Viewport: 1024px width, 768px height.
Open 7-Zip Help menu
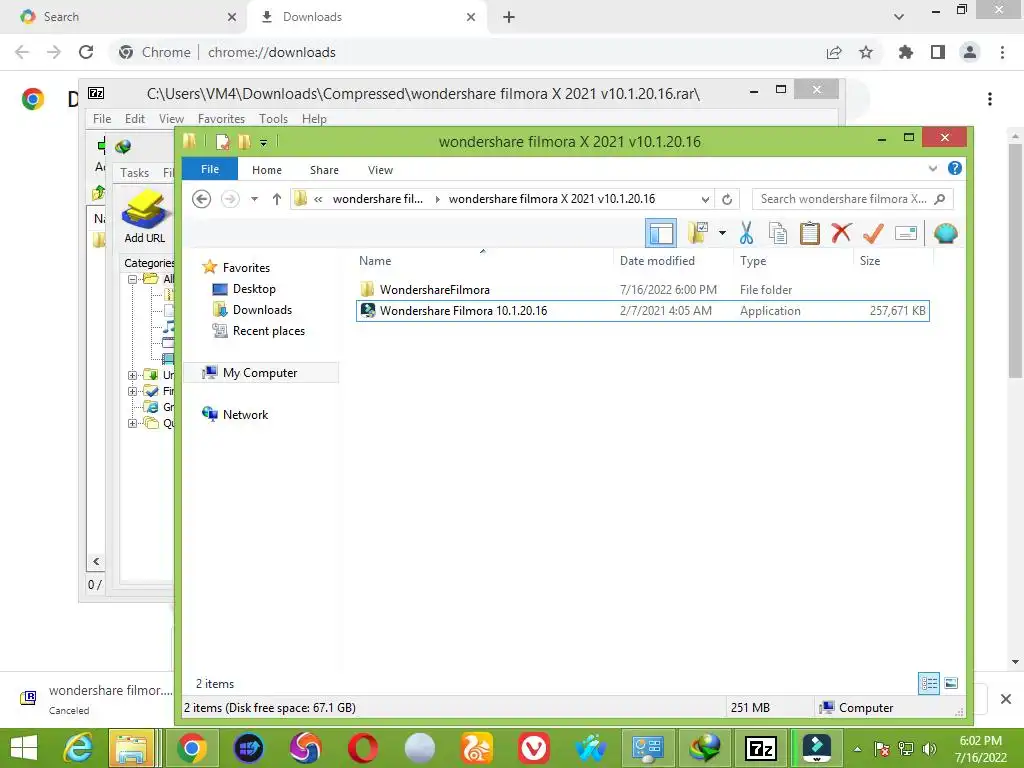[x=314, y=119]
